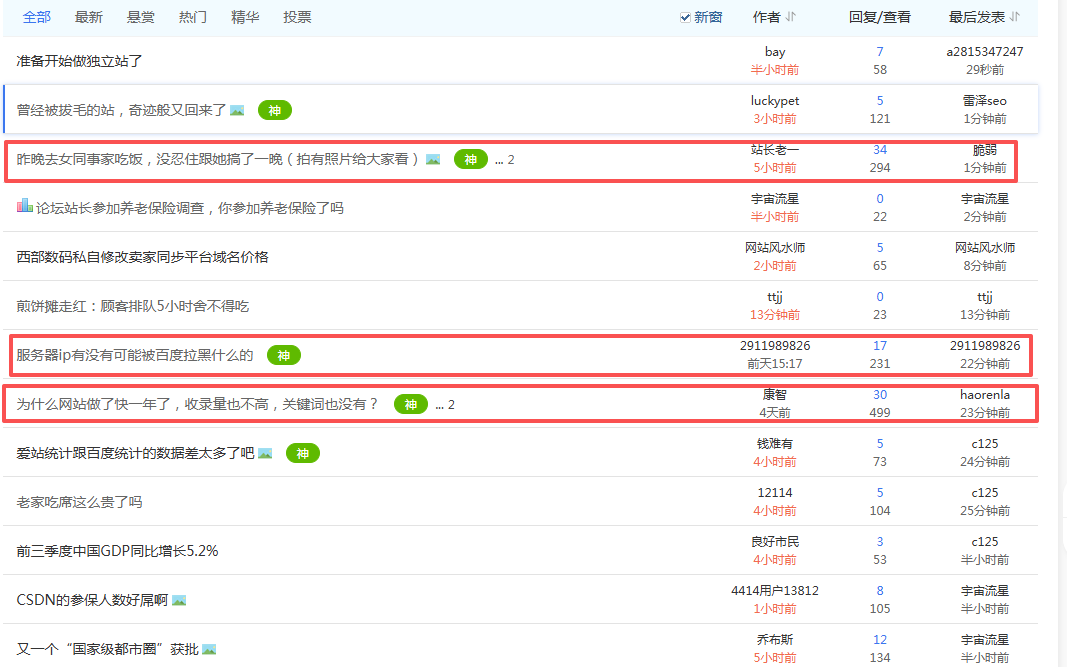Screen dimensions: 1067x667
Task: Select the 精华 filter tab
Action: point(245,17)
